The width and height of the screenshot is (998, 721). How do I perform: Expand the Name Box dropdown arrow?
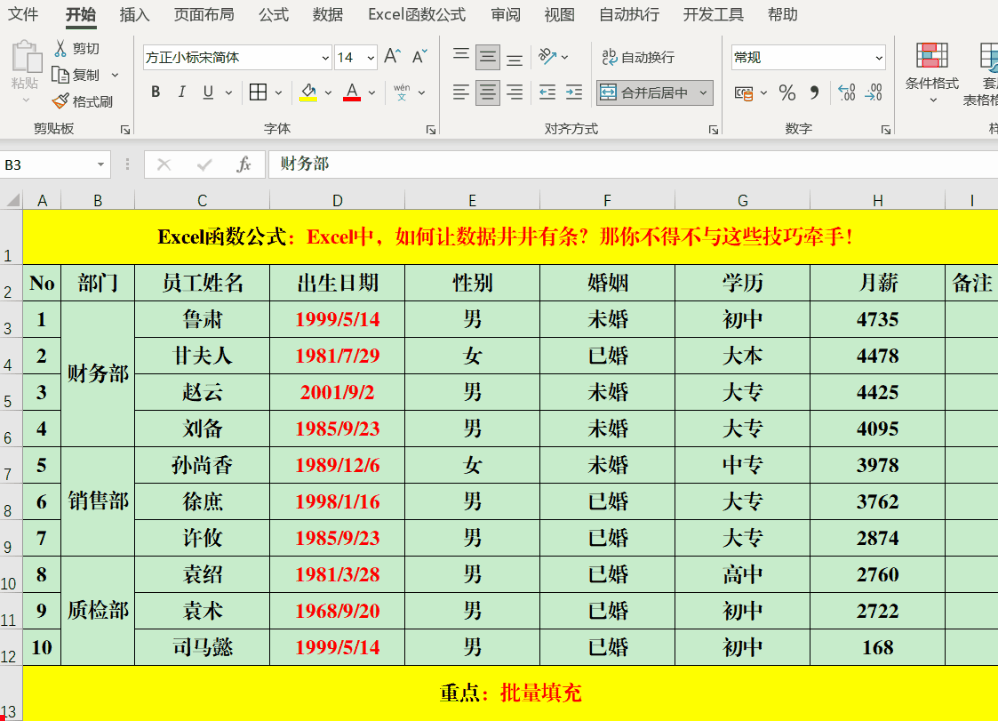tap(101, 165)
